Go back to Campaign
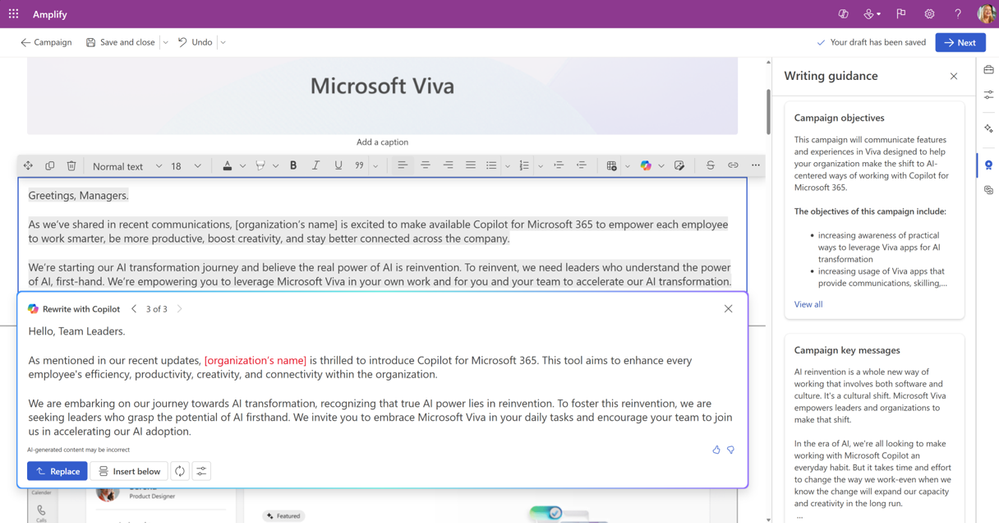 (46, 42)
